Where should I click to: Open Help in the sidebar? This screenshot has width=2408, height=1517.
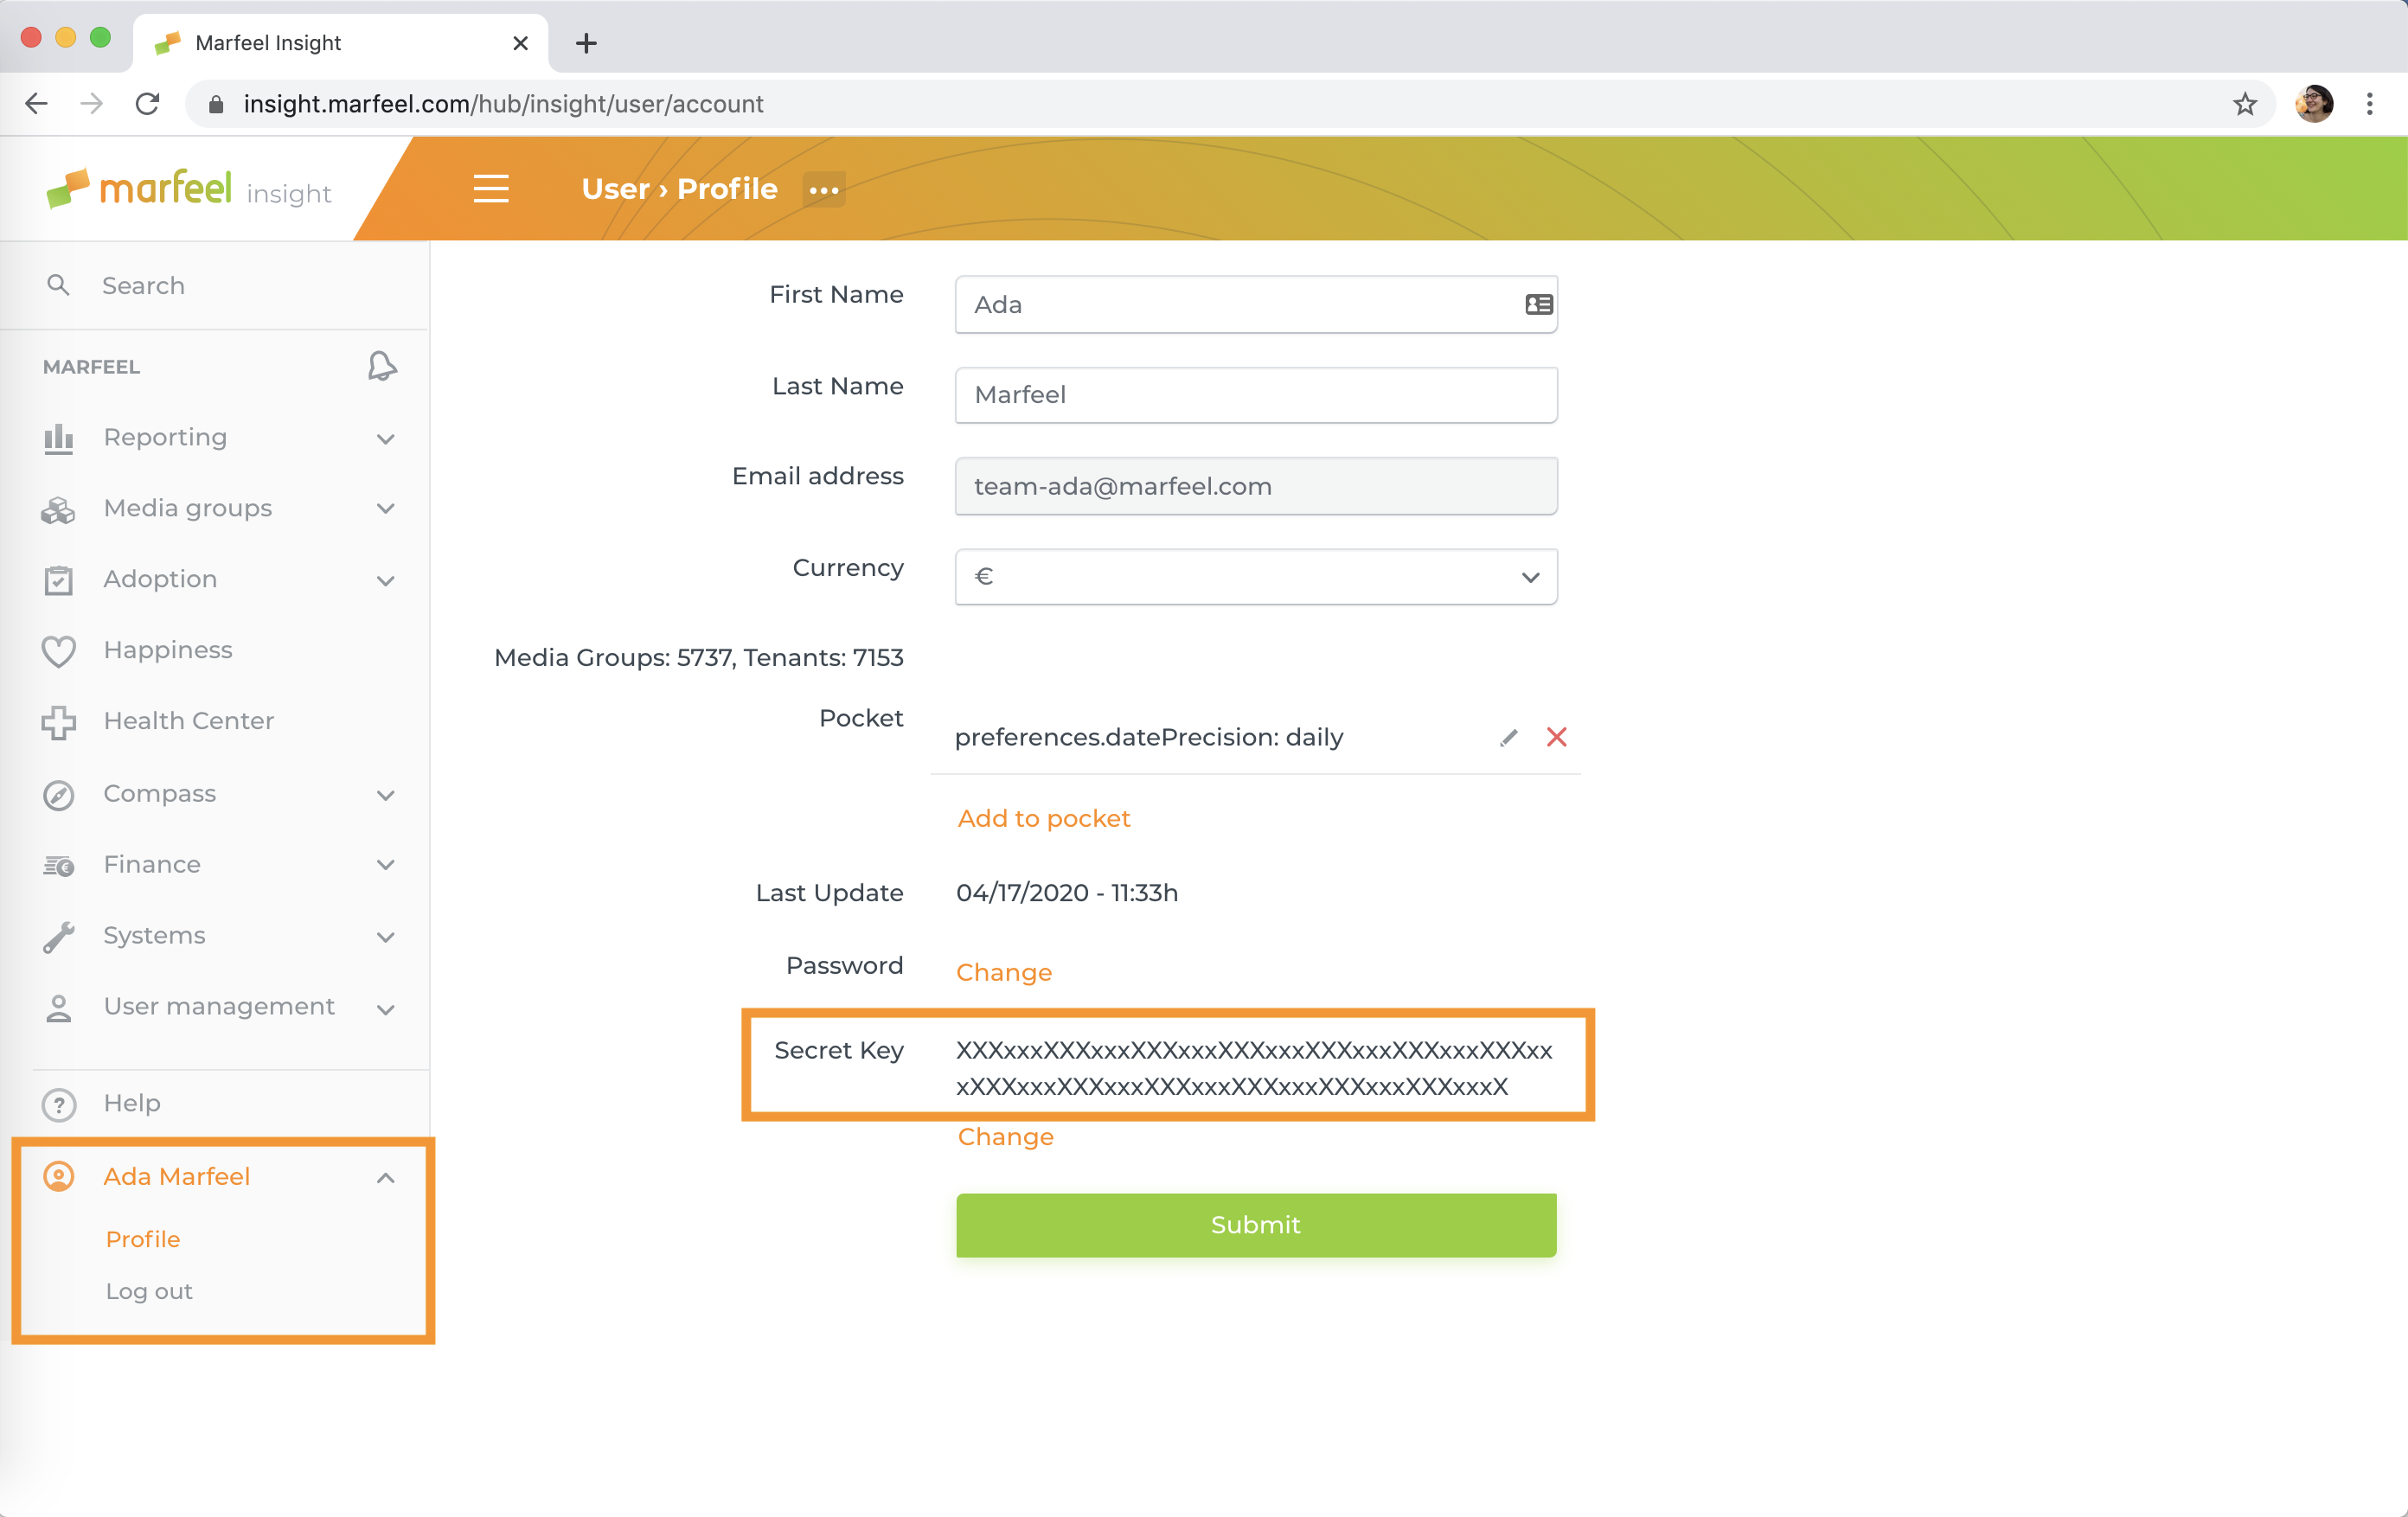pyautogui.click(x=132, y=1103)
